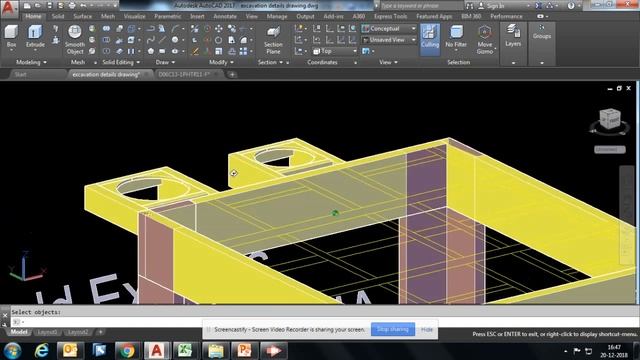Click the AutoCAD icon on the taskbar
This screenshot has width=640, height=360.
(x=156, y=351)
